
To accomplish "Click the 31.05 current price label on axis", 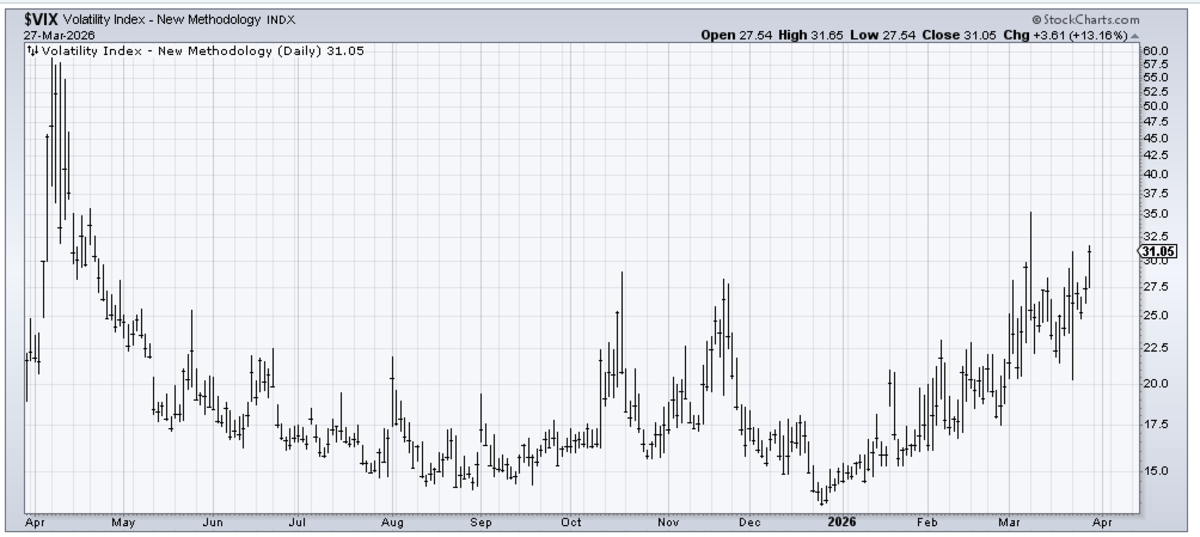I will pos(1156,251).
